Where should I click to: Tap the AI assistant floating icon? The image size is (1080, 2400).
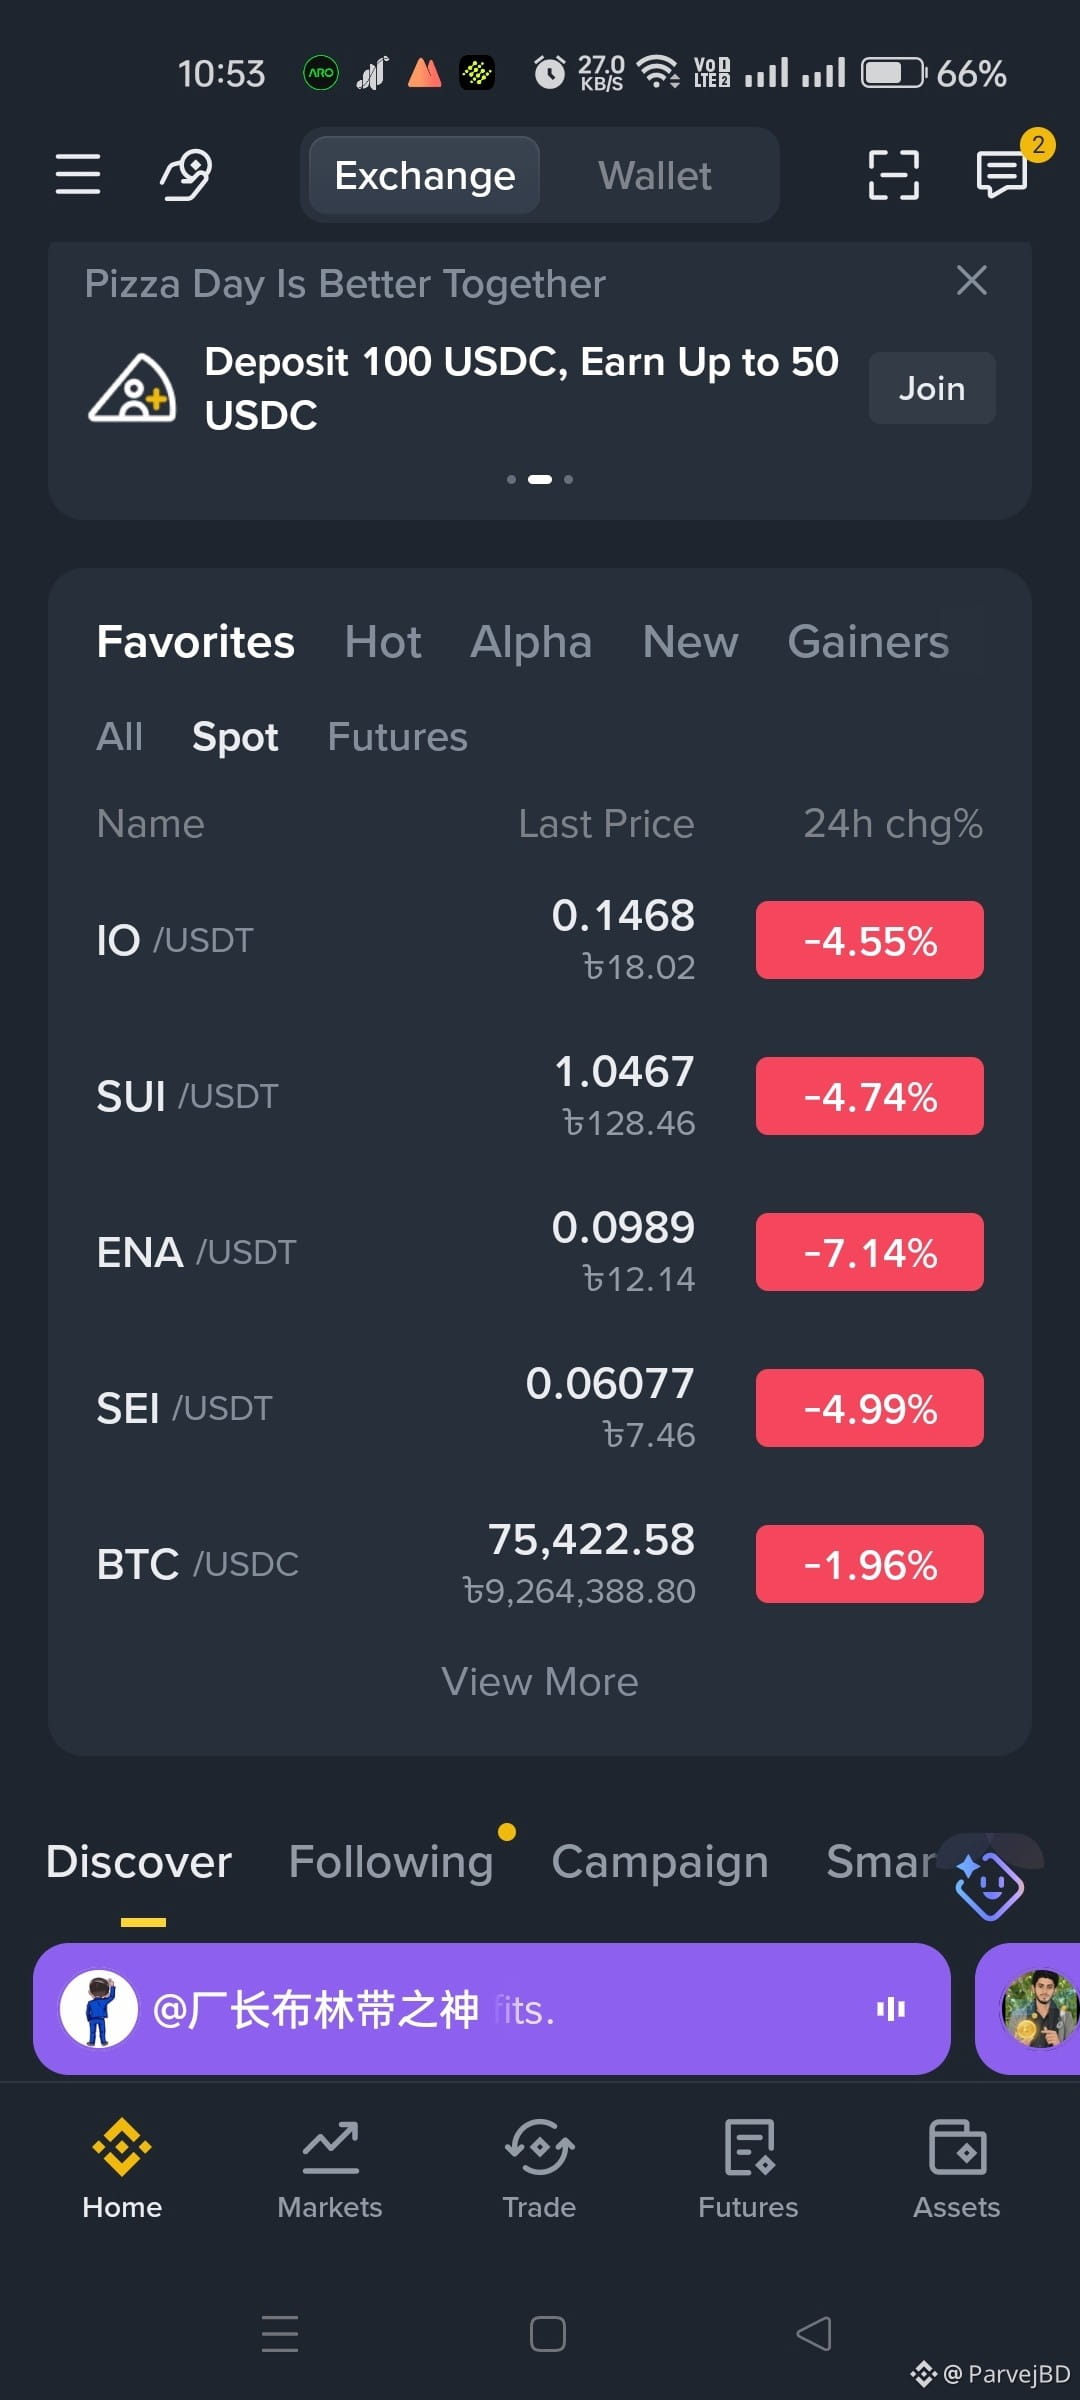[x=989, y=1886]
